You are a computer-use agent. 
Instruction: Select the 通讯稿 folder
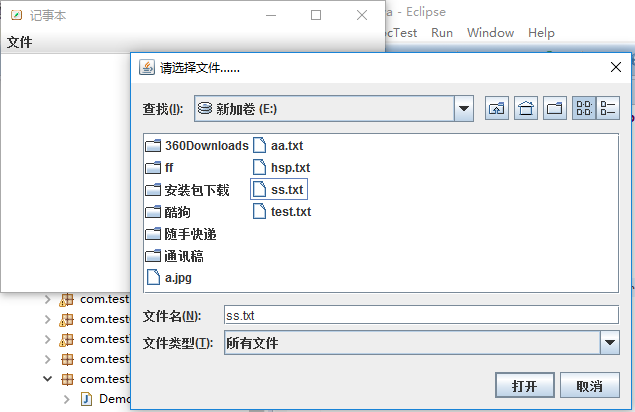[174, 256]
